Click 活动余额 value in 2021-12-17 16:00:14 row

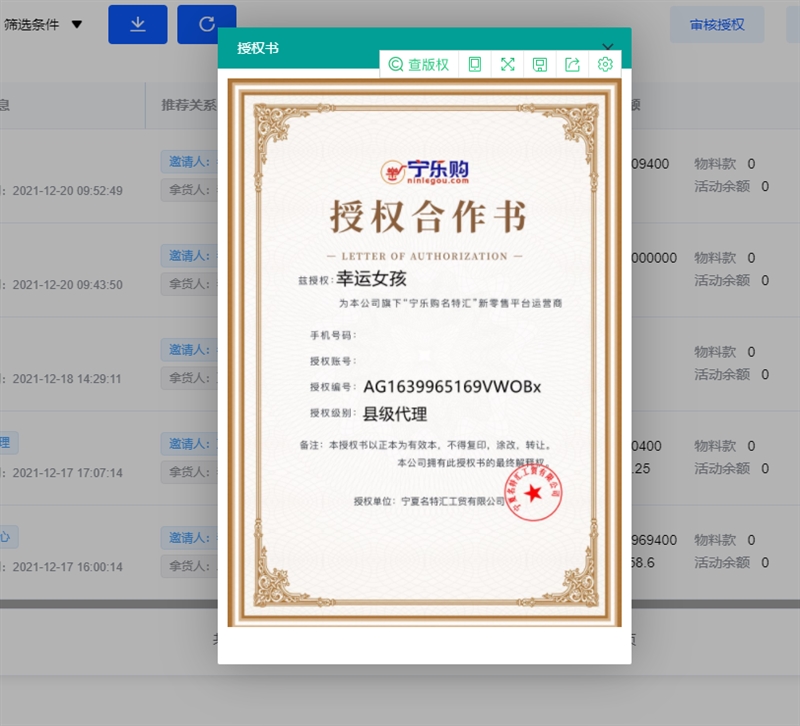coord(765,563)
